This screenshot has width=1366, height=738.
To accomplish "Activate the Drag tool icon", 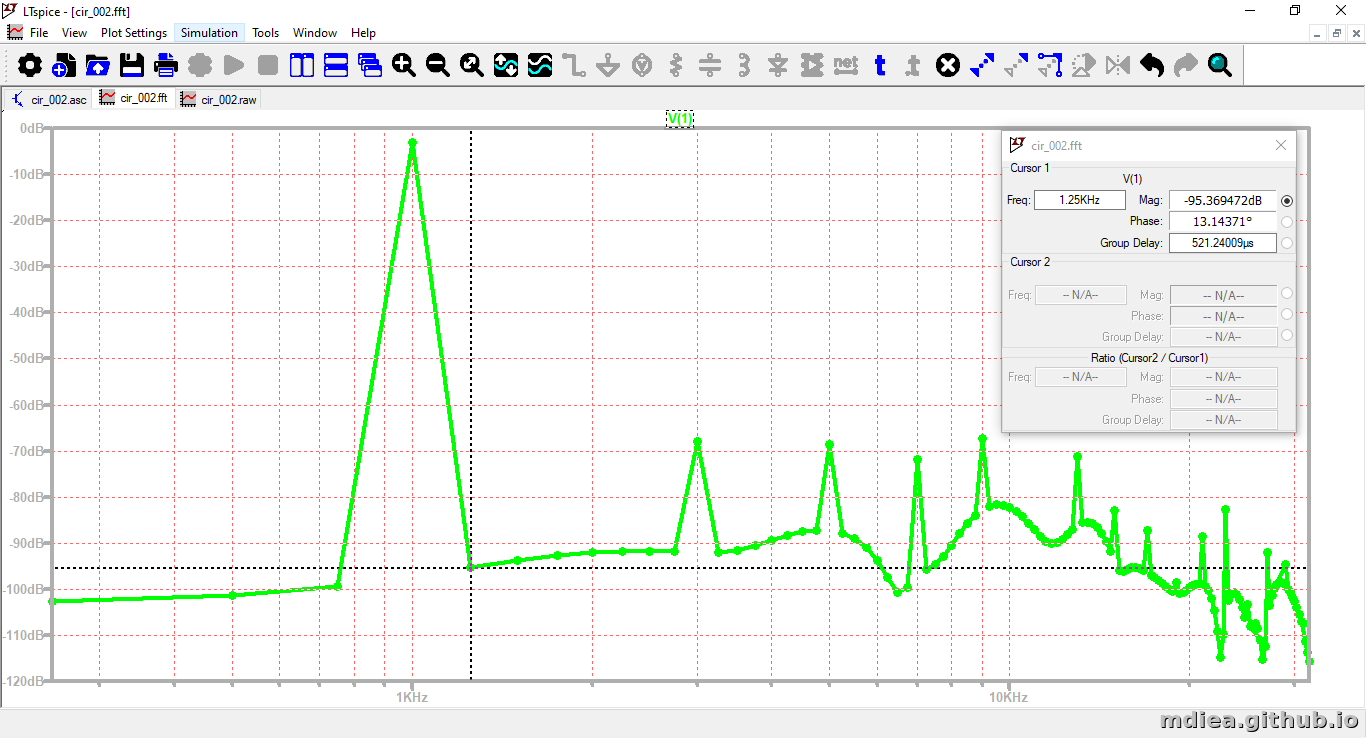I will pos(1050,66).
